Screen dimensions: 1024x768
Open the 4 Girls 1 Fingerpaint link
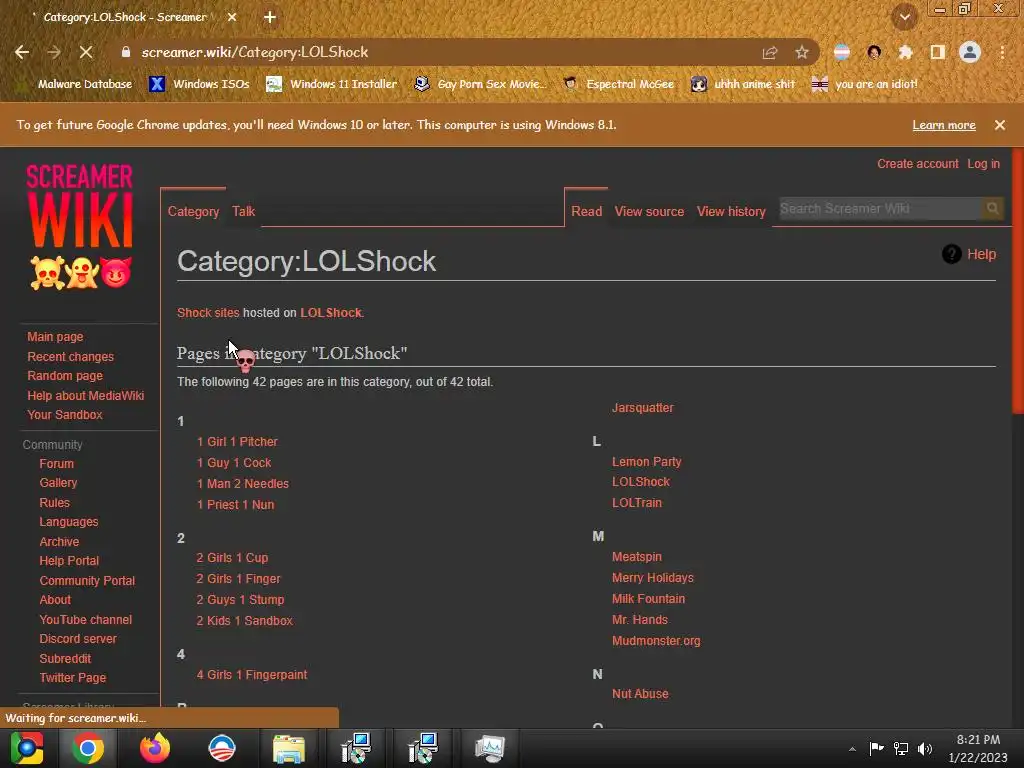tap(251, 675)
